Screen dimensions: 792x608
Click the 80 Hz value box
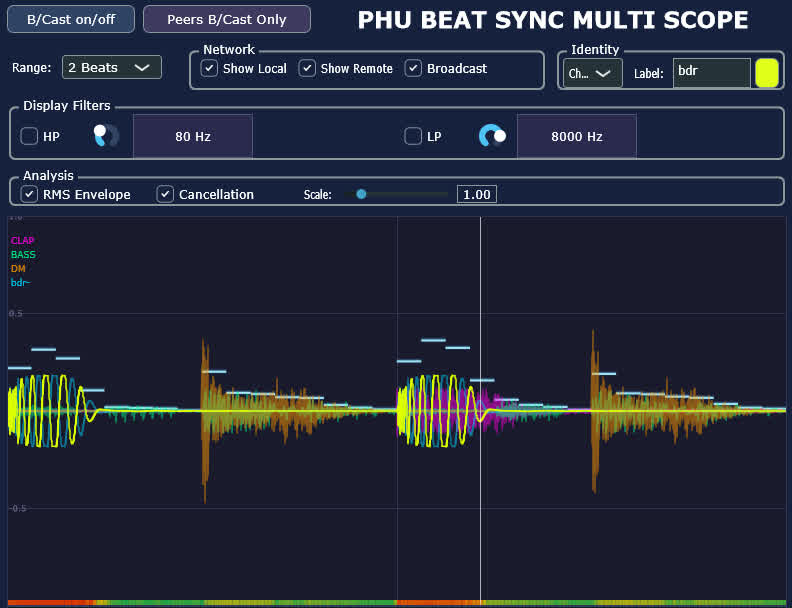pos(193,136)
